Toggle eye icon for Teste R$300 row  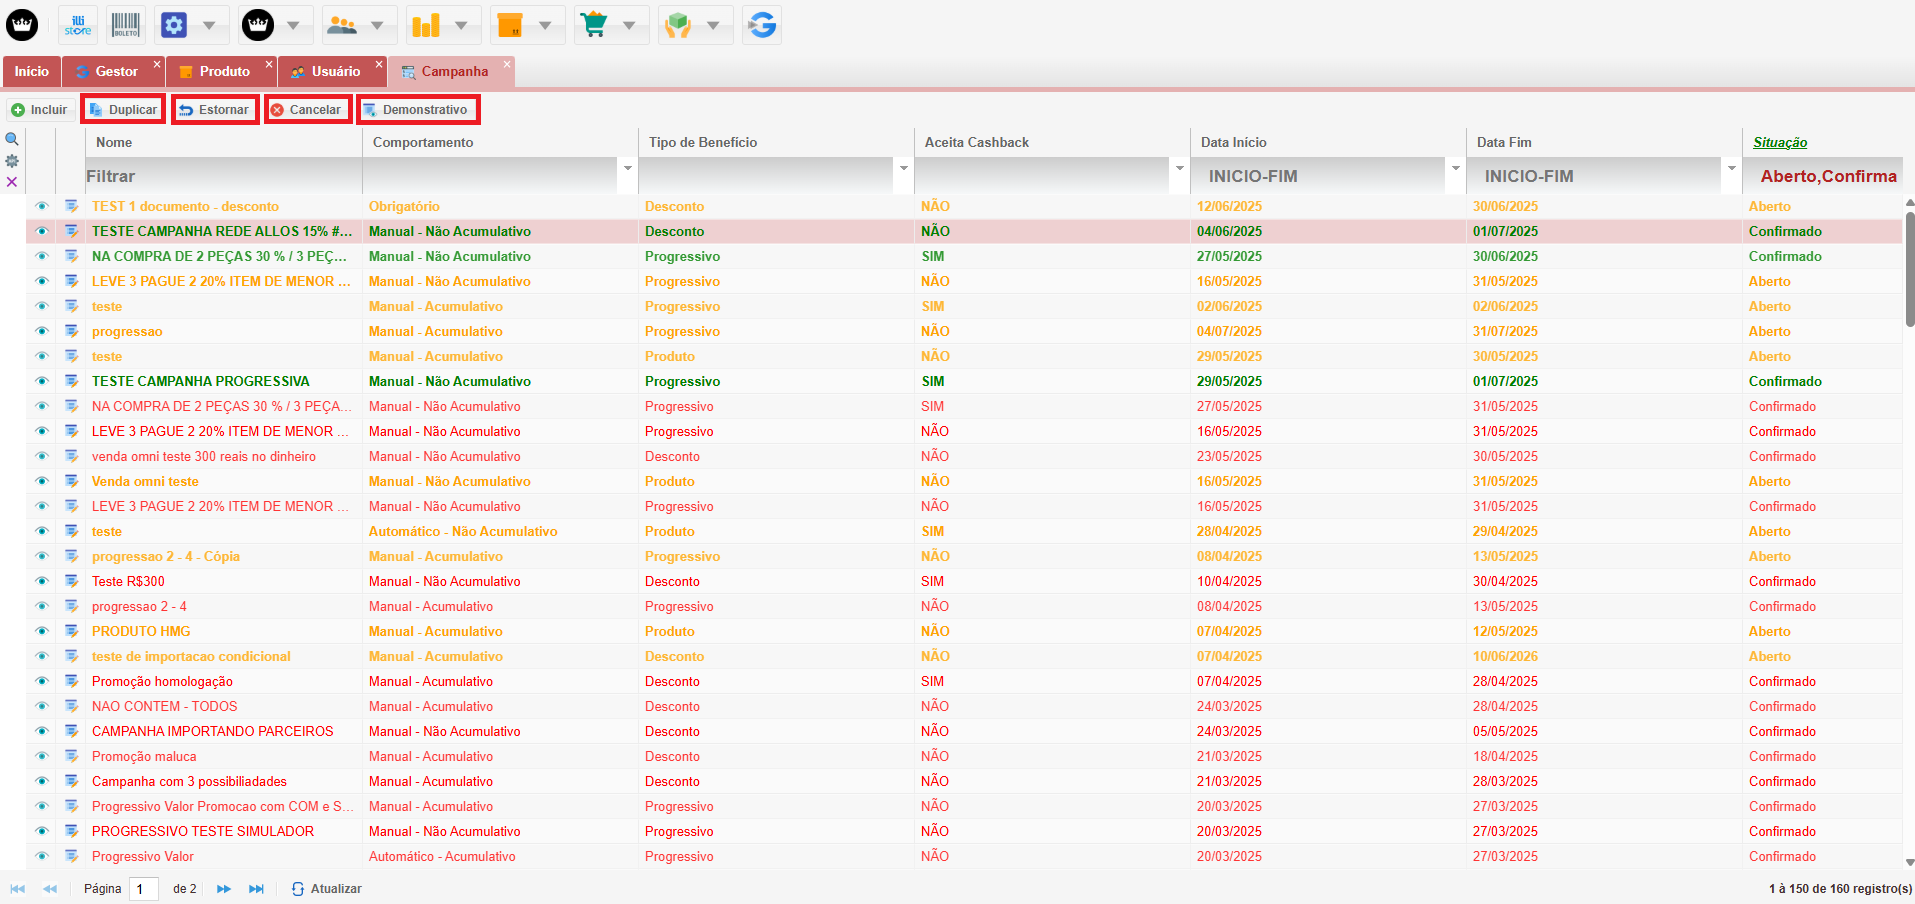[x=42, y=581]
